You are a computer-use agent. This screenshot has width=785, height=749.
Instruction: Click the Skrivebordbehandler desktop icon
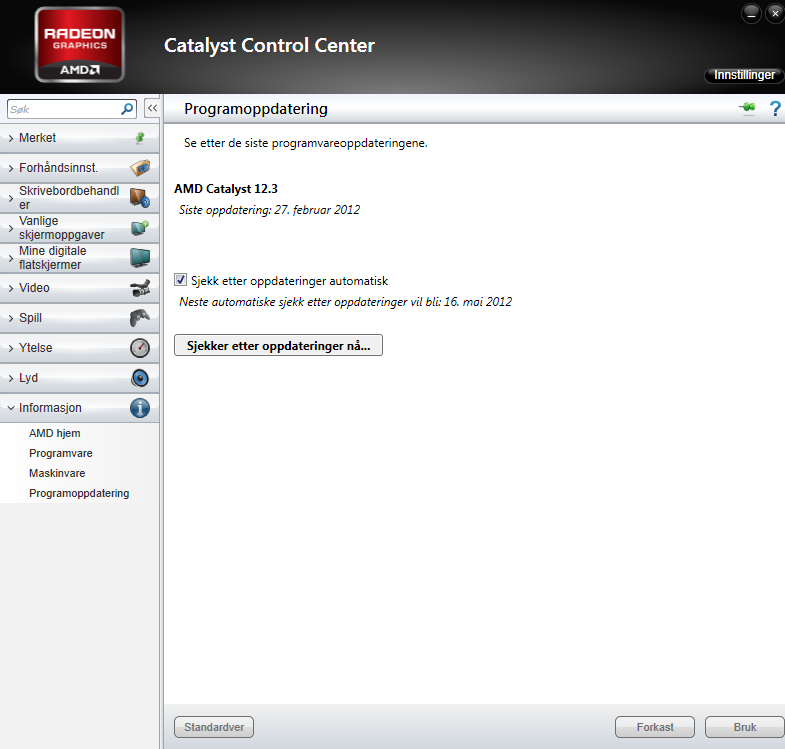[x=140, y=198]
